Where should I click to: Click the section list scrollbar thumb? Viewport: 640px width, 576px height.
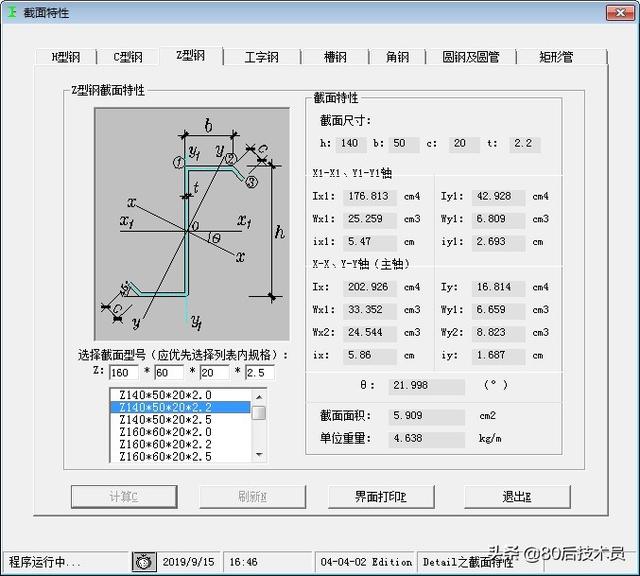point(259,413)
